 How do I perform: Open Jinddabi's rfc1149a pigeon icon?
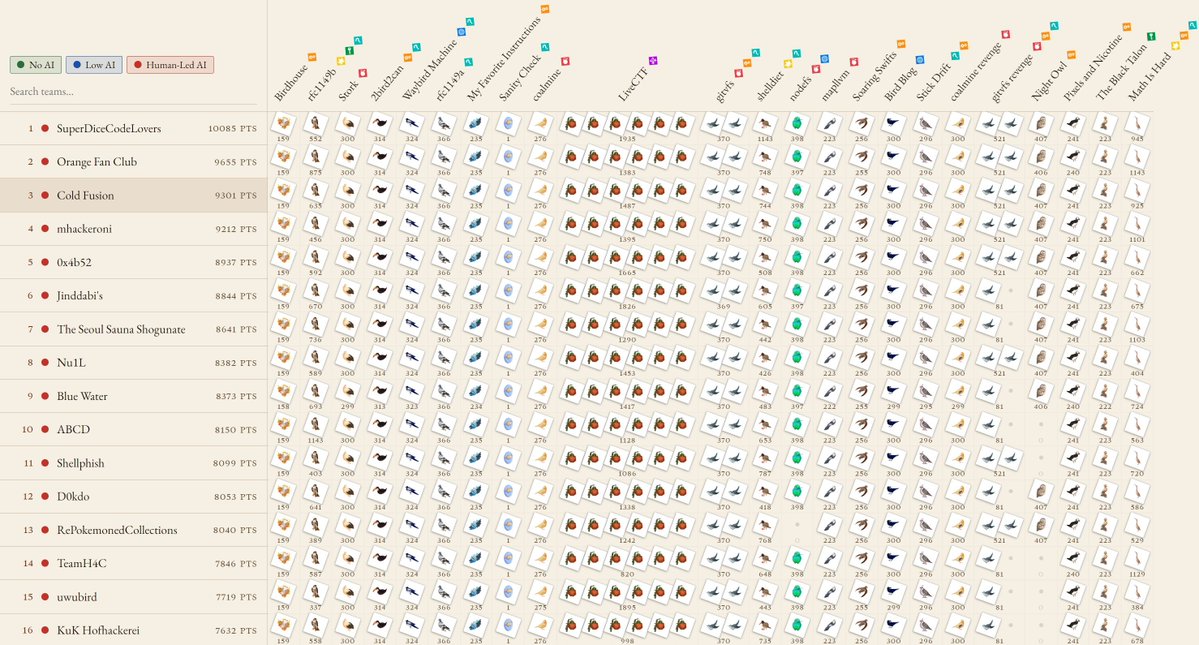point(444,291)
